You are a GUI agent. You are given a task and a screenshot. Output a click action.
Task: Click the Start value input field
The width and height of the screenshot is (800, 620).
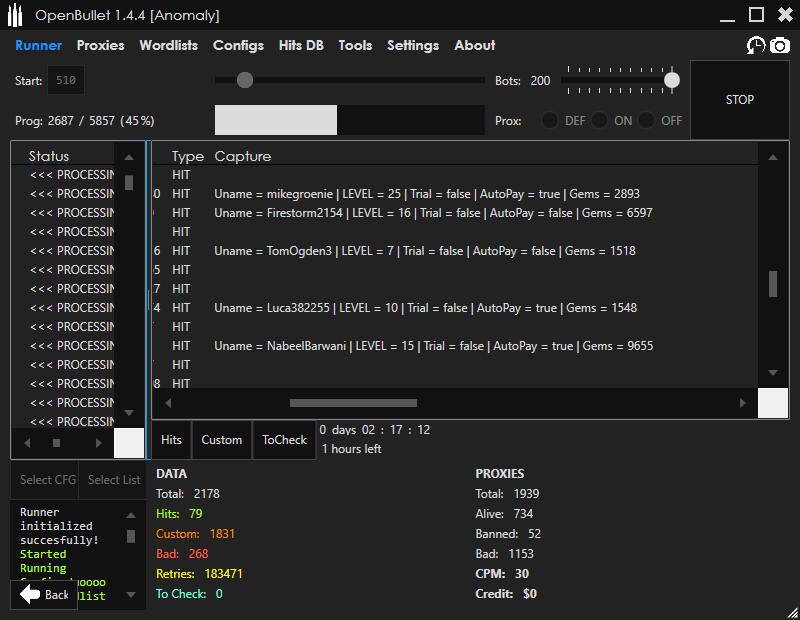(x=68, y=80)
